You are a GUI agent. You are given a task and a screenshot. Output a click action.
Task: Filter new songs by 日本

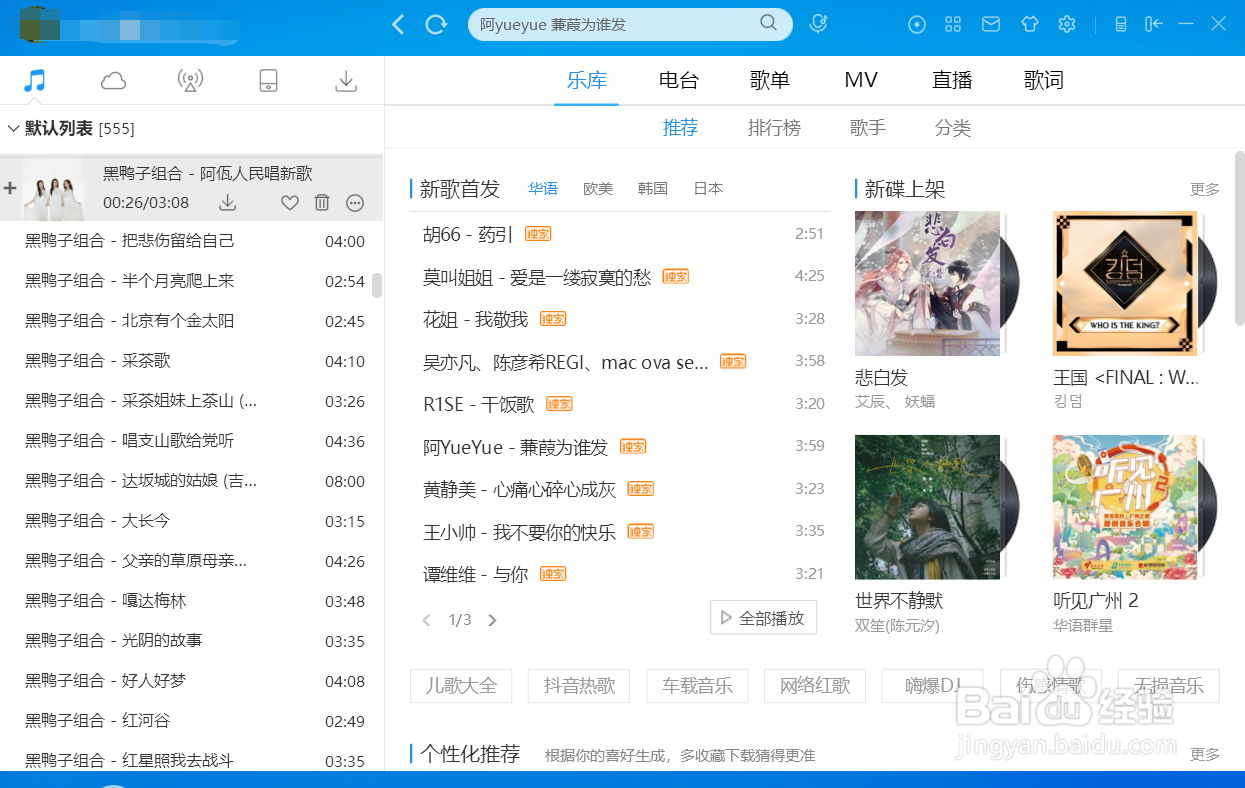click(708, 188)
